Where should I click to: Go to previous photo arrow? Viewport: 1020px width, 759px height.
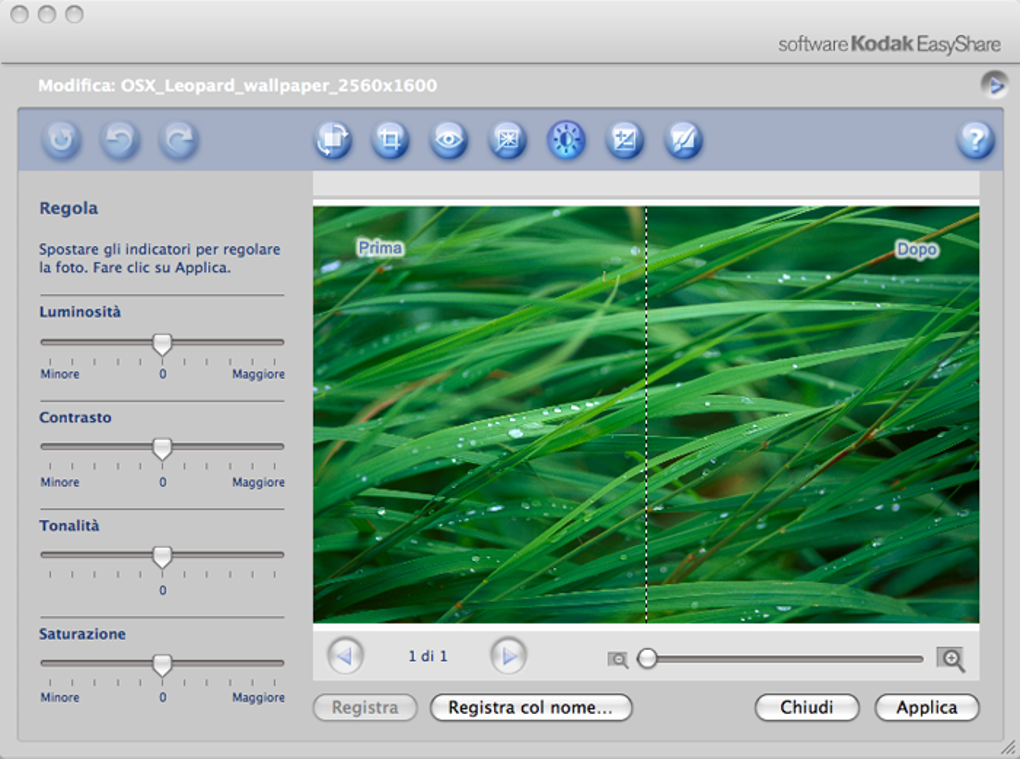[x=345, y=656]
